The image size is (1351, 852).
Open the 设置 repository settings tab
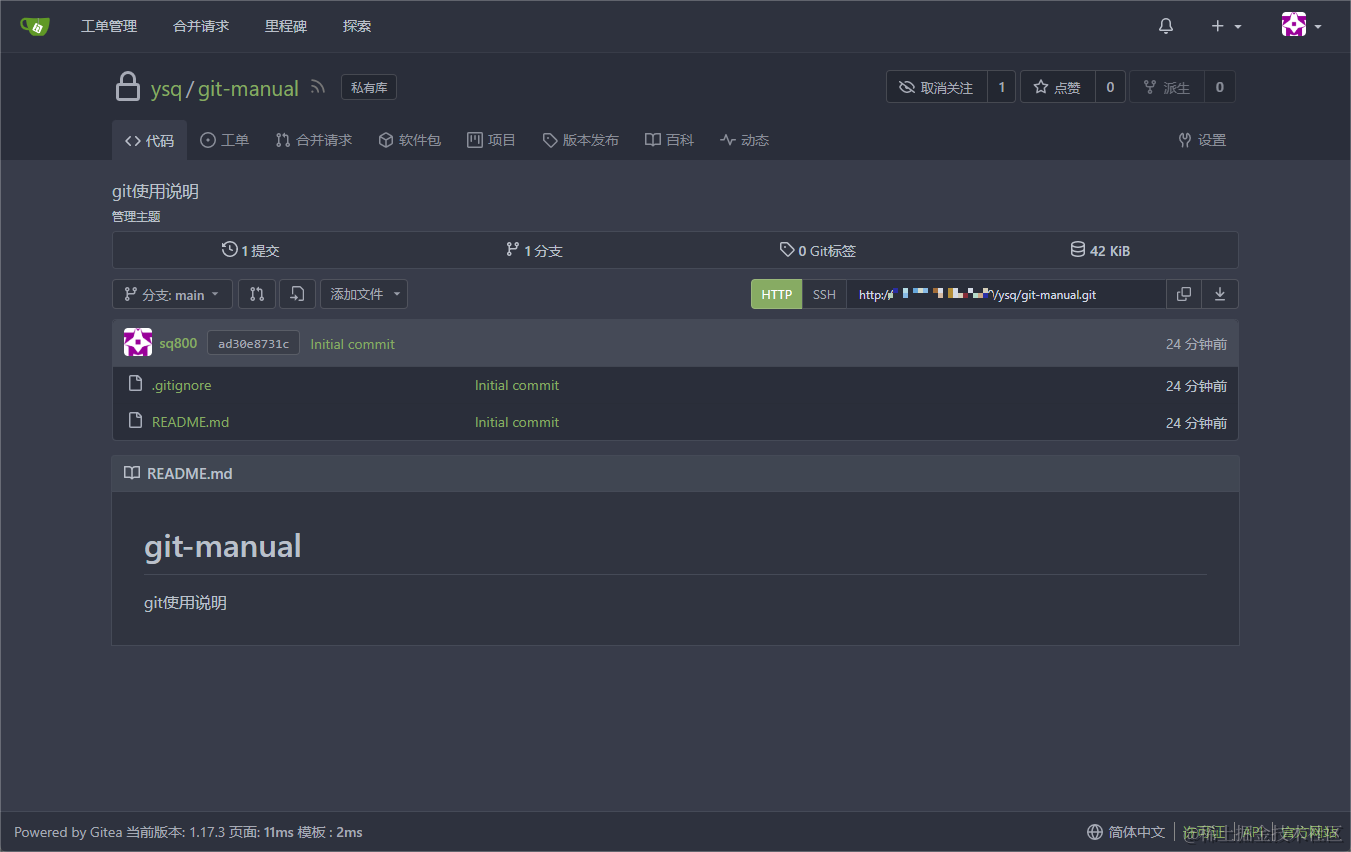point(1202,140)
